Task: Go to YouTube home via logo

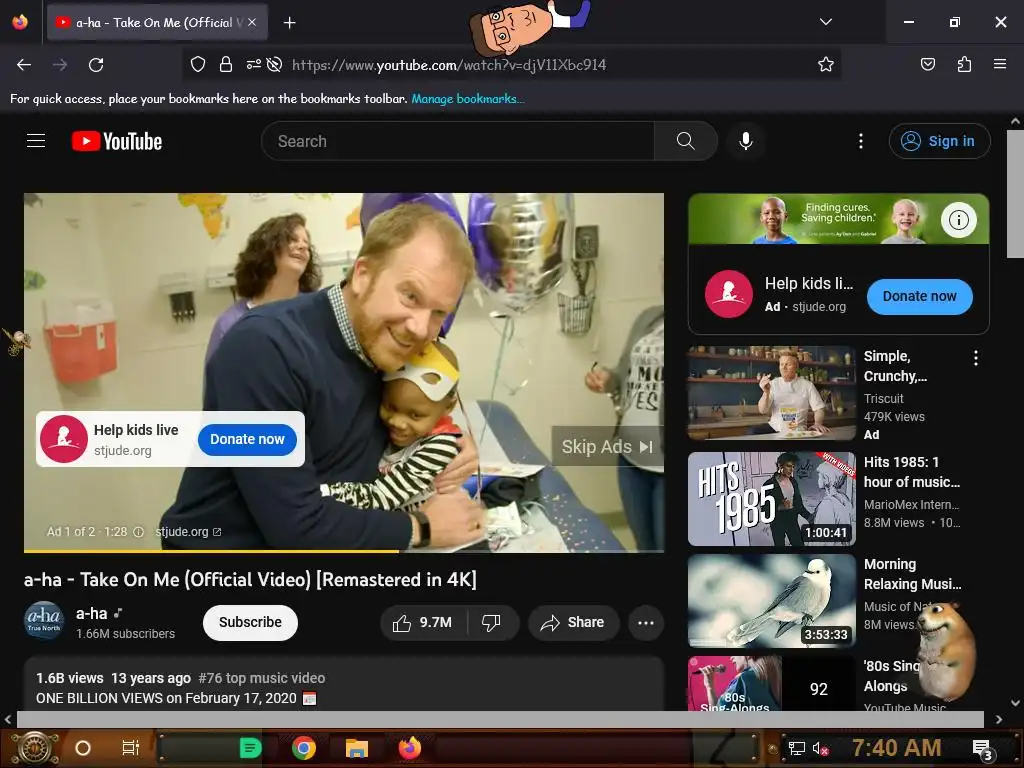Action: 117,141
